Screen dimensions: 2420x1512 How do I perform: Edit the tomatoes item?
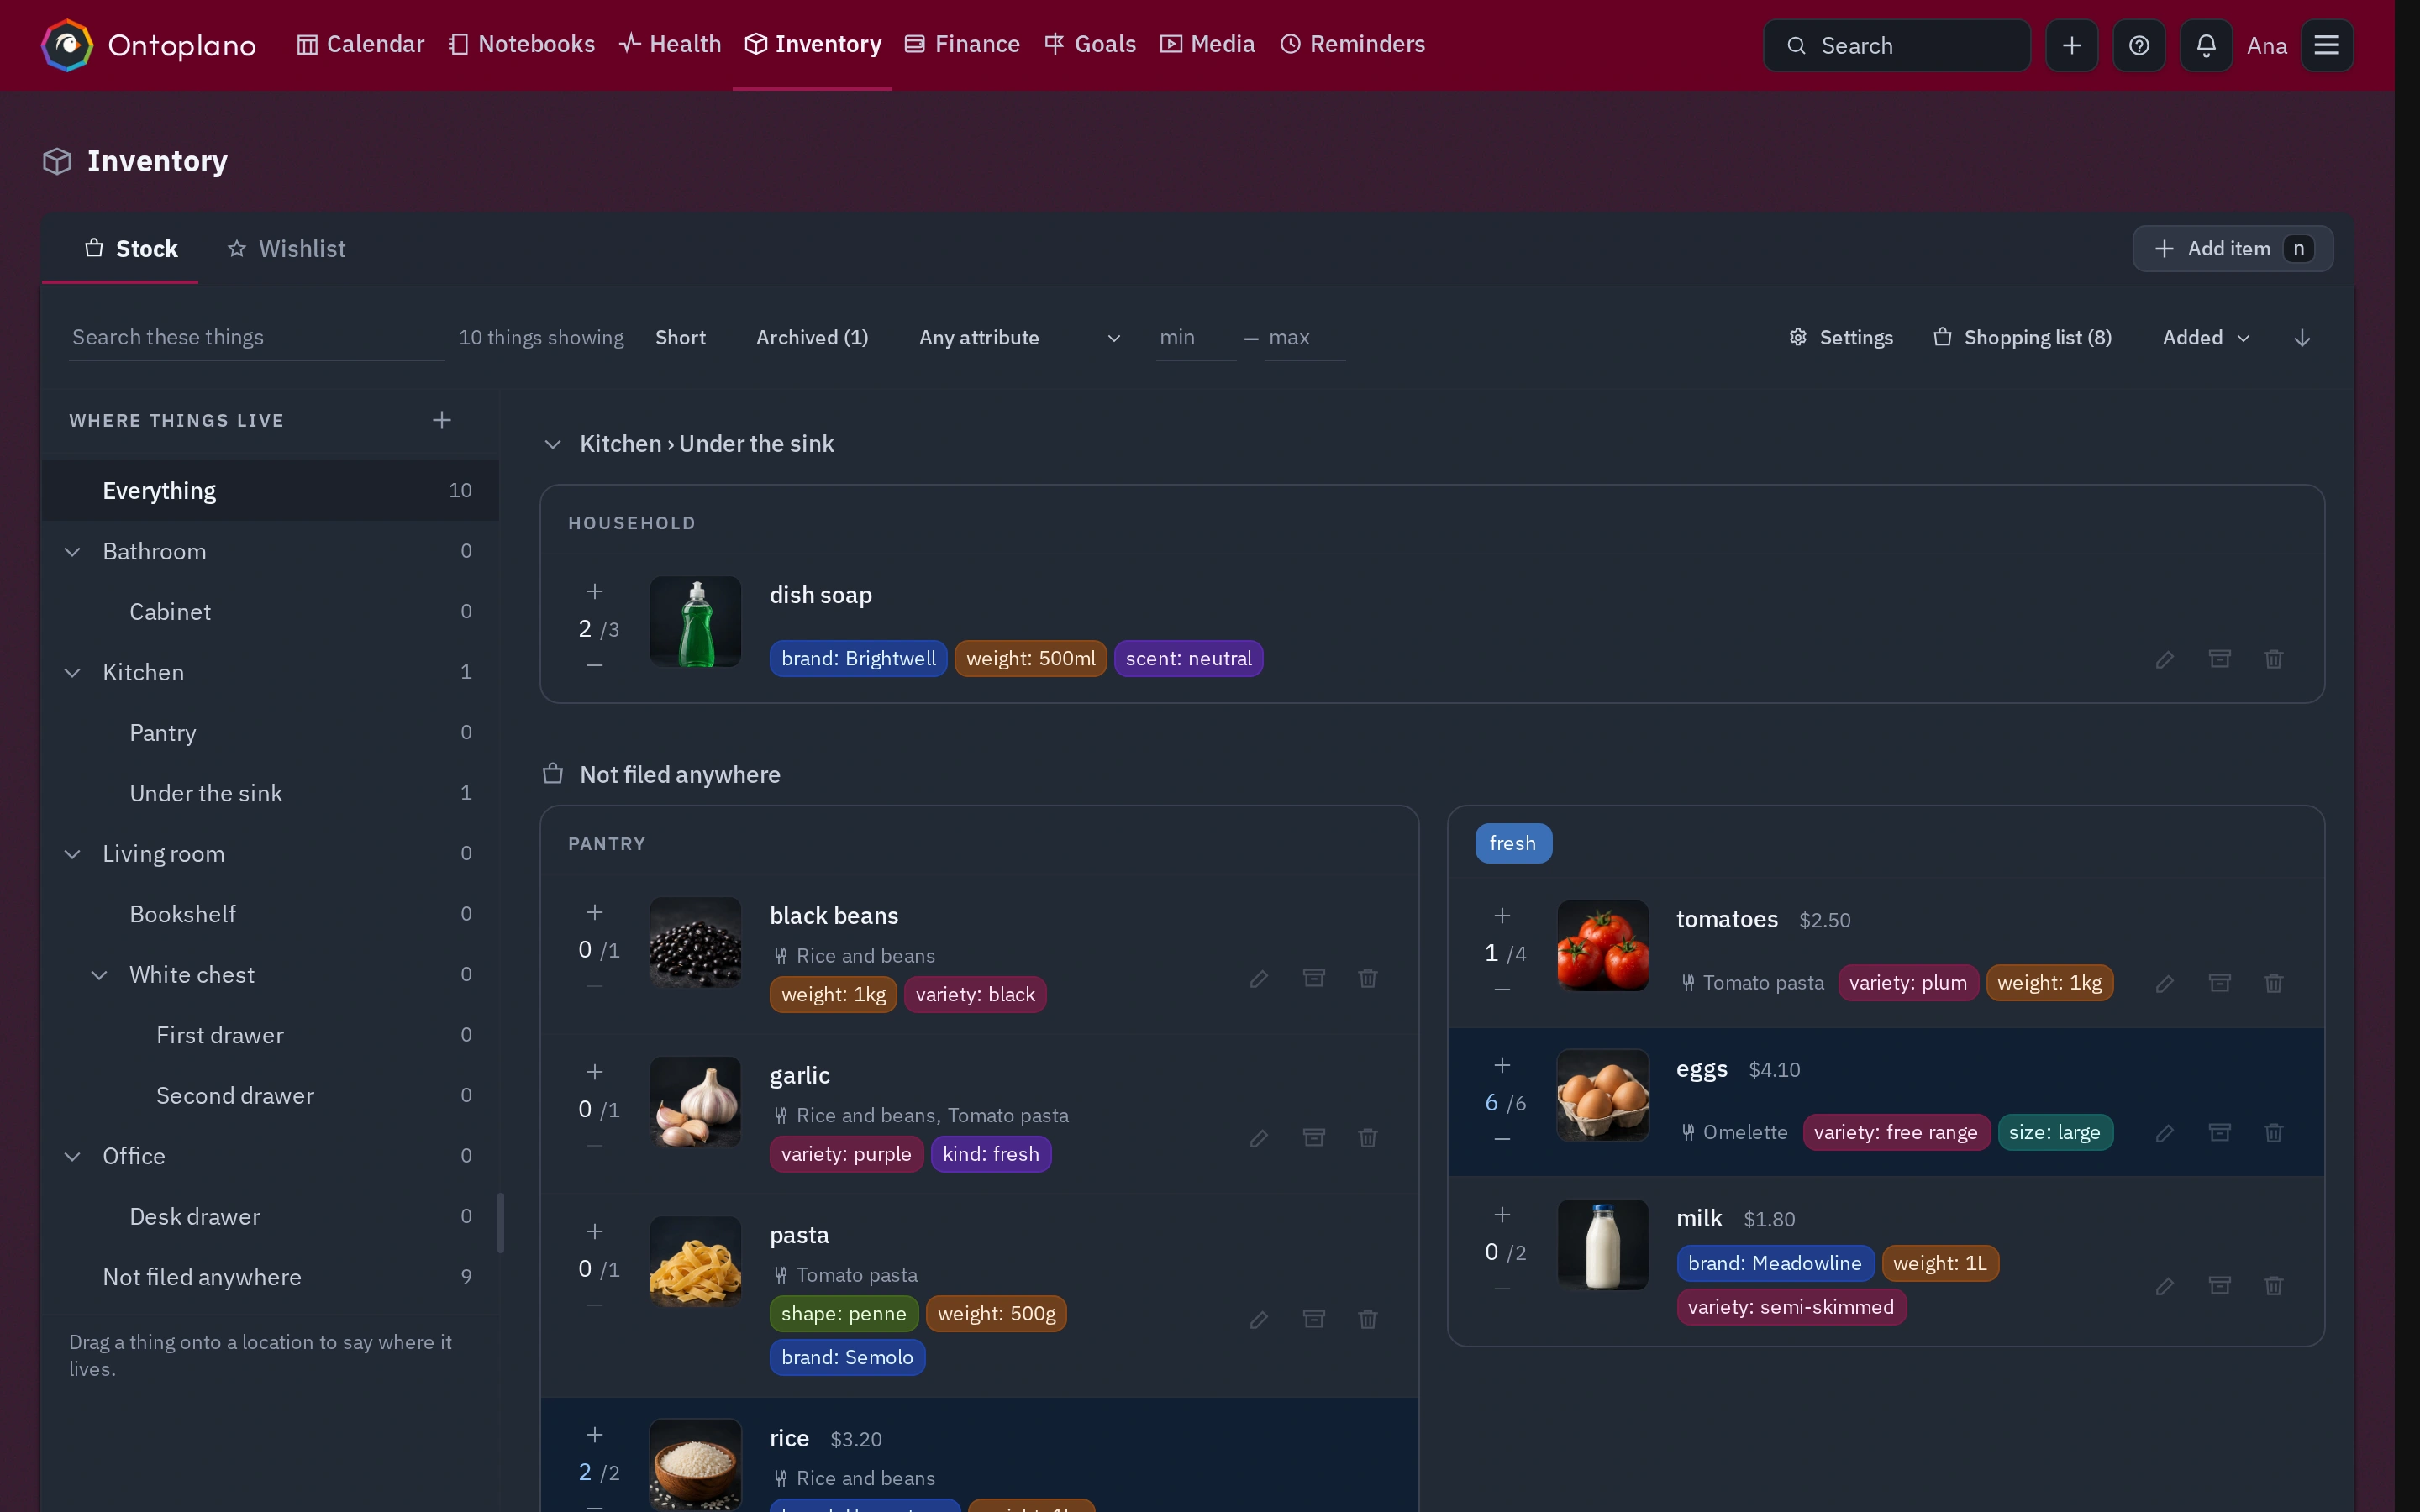2164,983
